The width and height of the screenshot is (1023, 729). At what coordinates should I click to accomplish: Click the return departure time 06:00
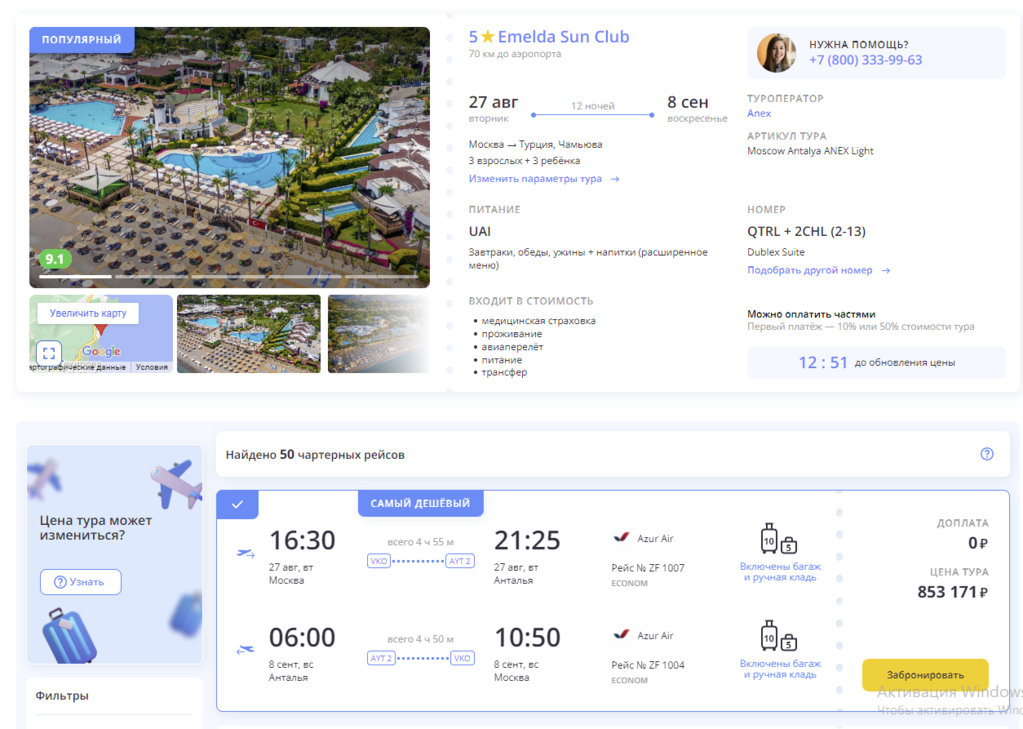pos(302,638)
